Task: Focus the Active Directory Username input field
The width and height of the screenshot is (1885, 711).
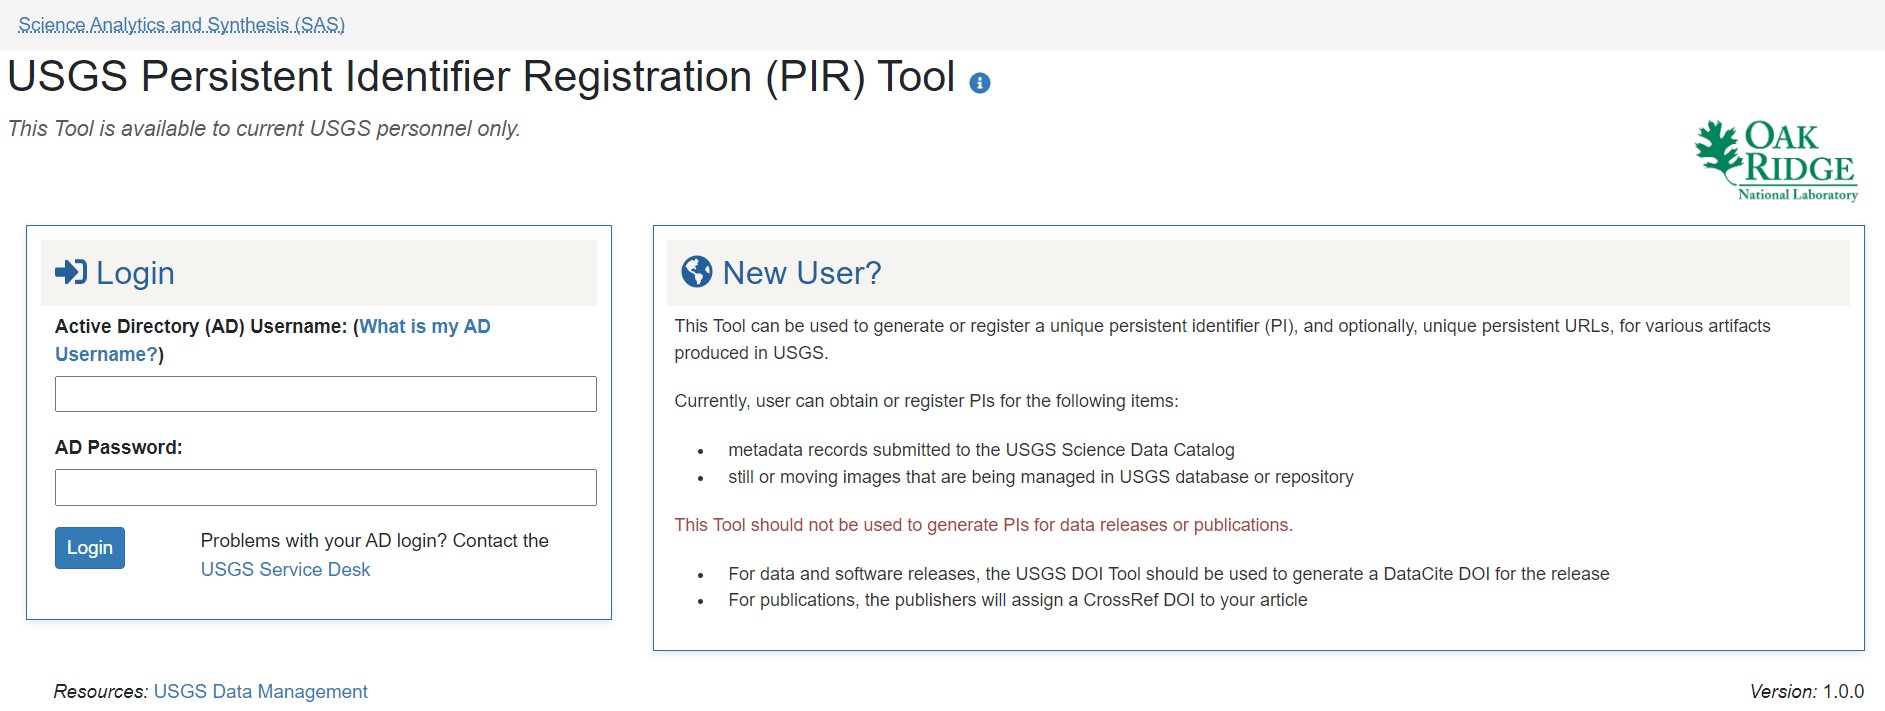Action: point(325,394)
